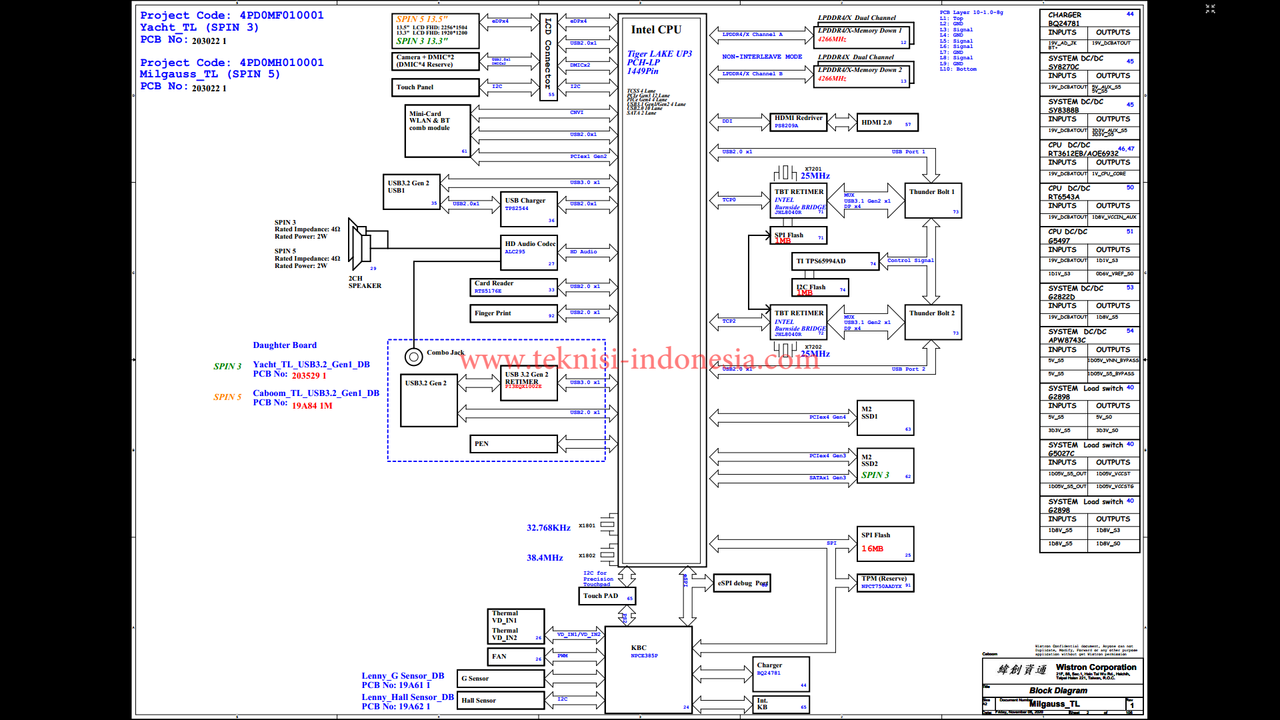Select the TI TPS65994AD block
Image resolution: width=1280 pixels, height=720 pixels.
coord(835,261)
